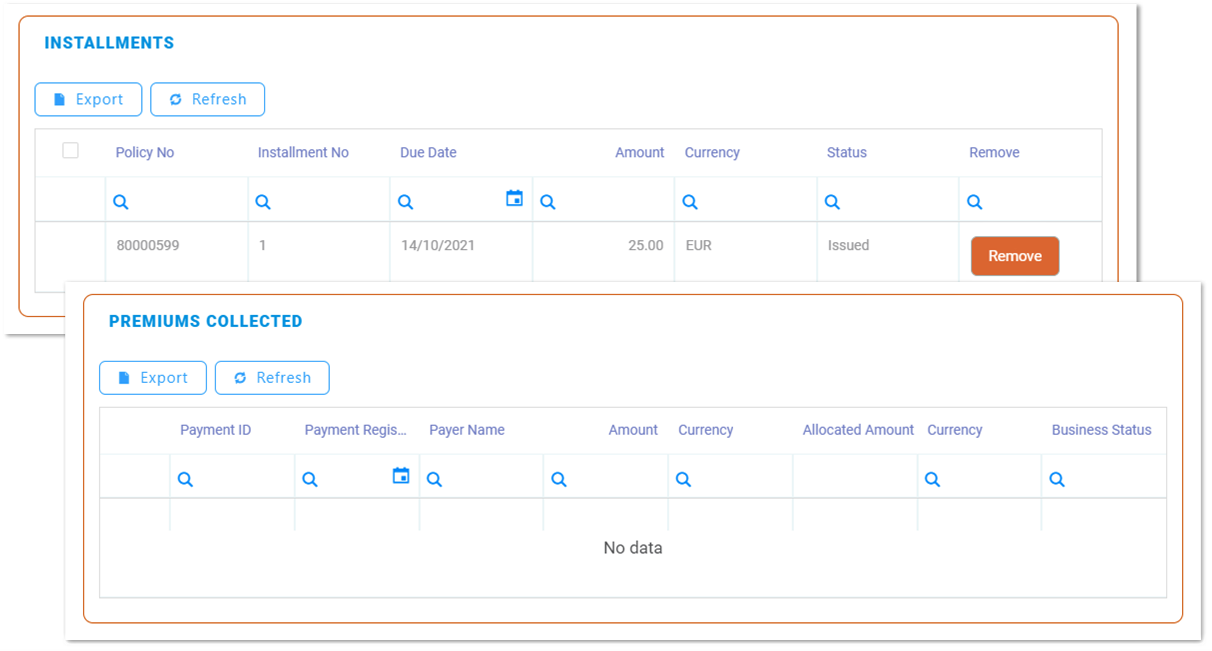
Task: Sort by Allocated Amount column header
Action: (857, 430)
